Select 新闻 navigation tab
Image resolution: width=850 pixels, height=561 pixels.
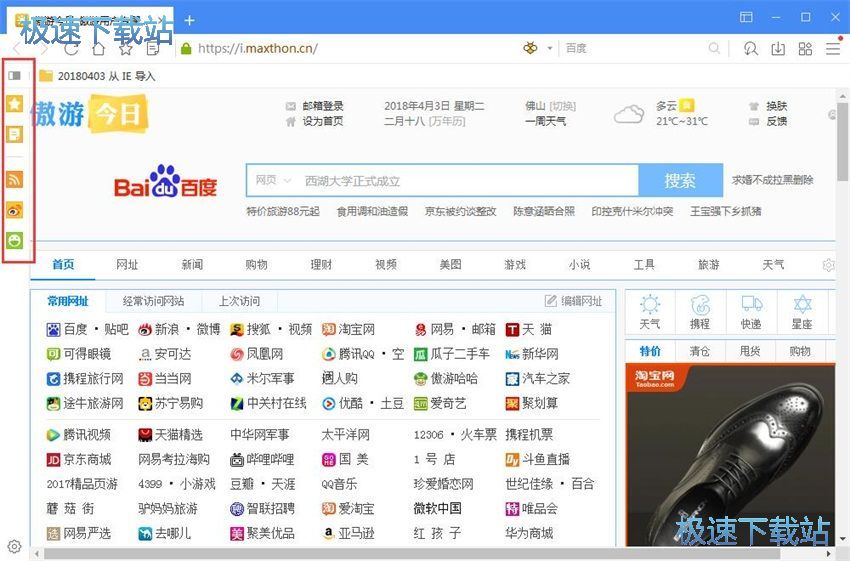pyautogui.click(x=192, y=265)
